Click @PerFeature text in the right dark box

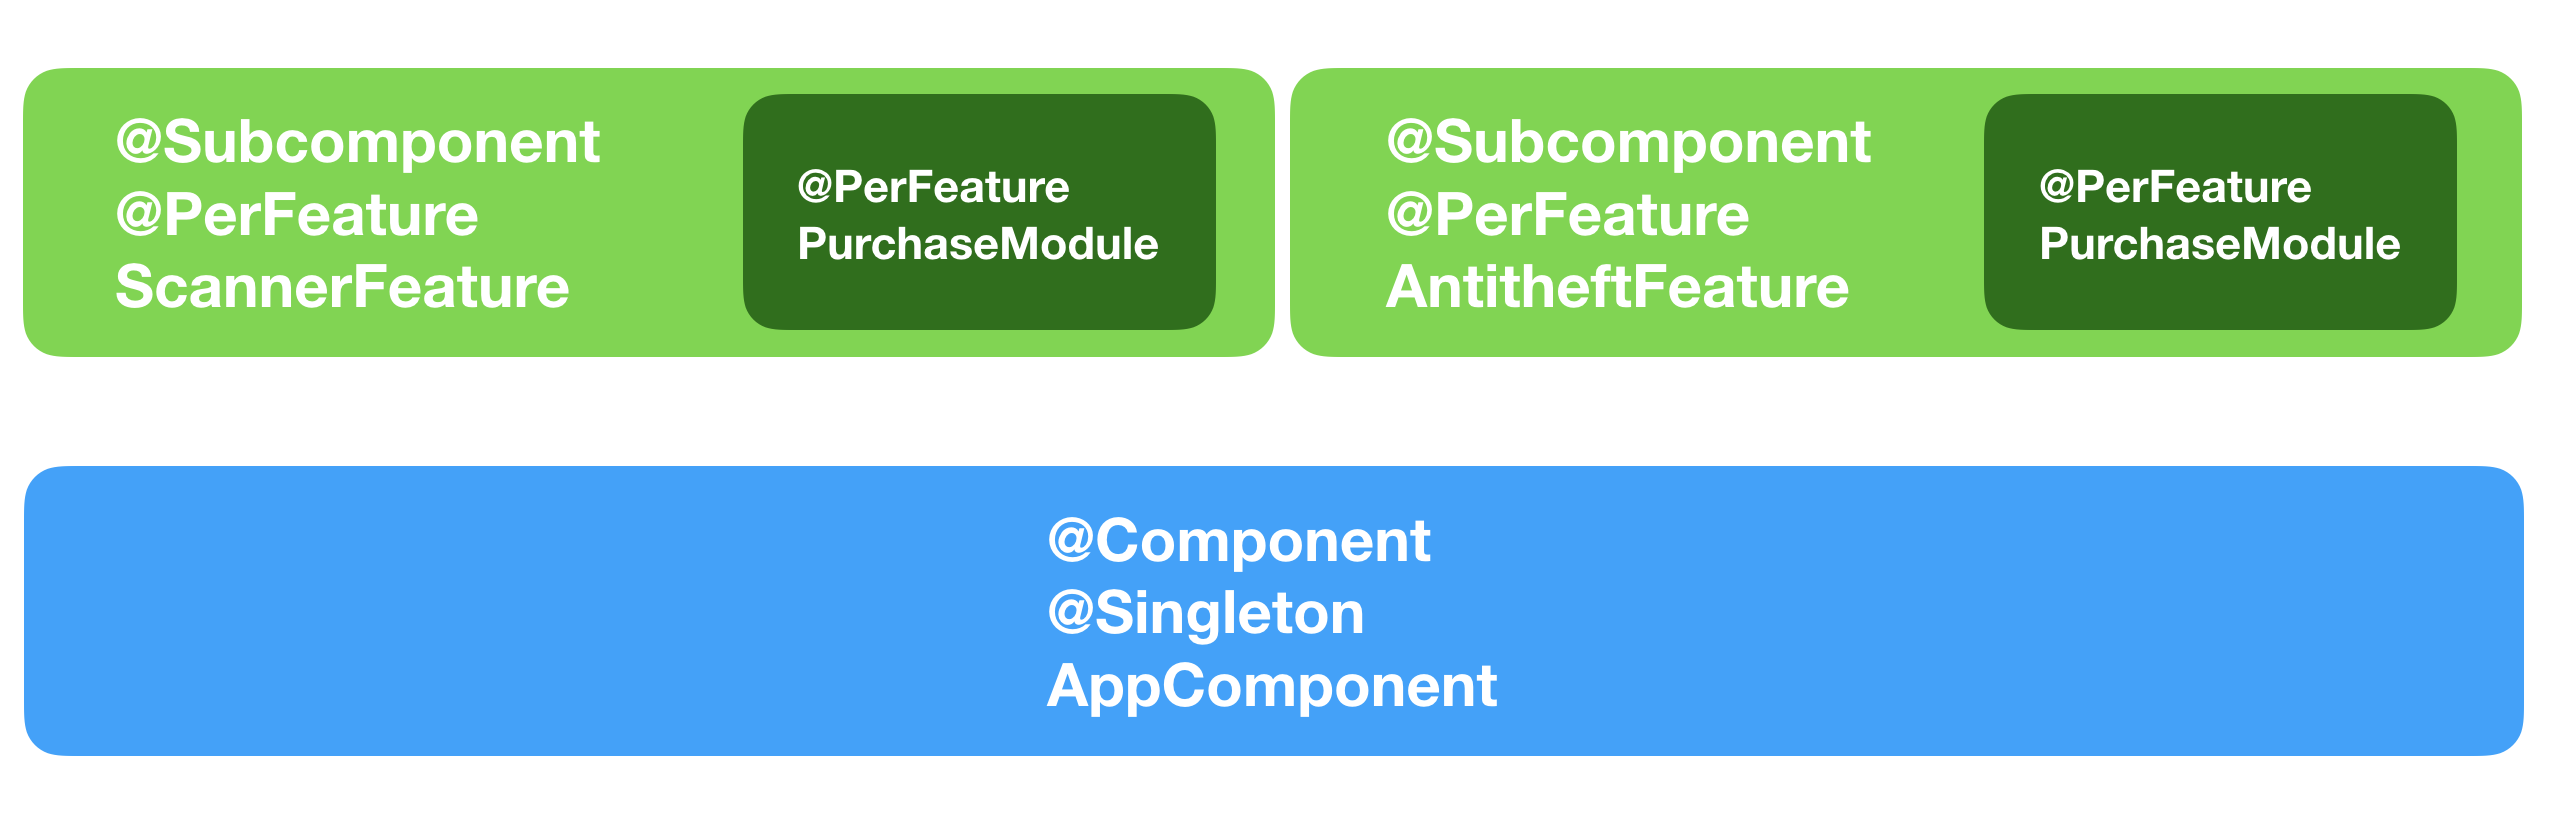(x=2175, y=187)
